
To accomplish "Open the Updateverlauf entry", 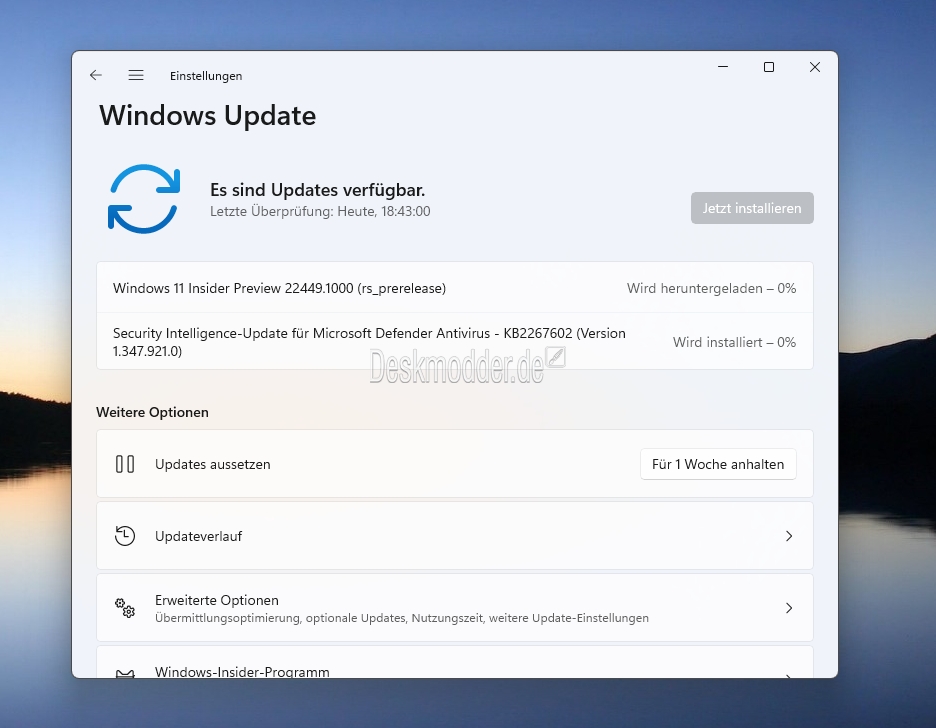I will [455, 536].
